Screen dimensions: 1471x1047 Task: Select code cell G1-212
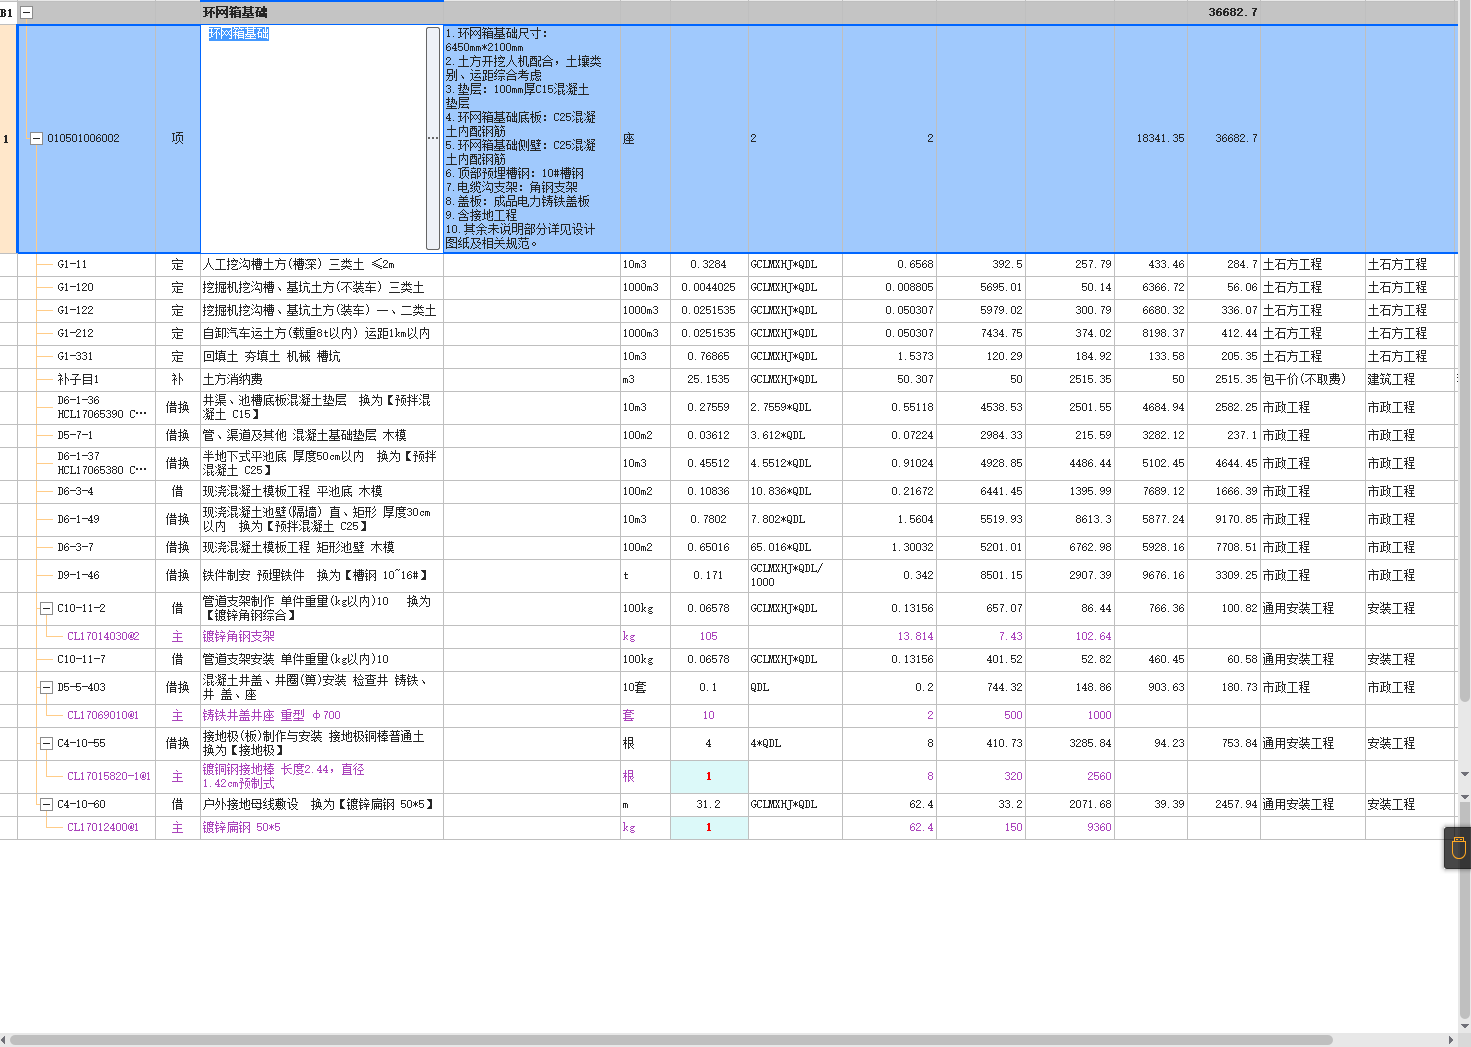click(75, 333)
